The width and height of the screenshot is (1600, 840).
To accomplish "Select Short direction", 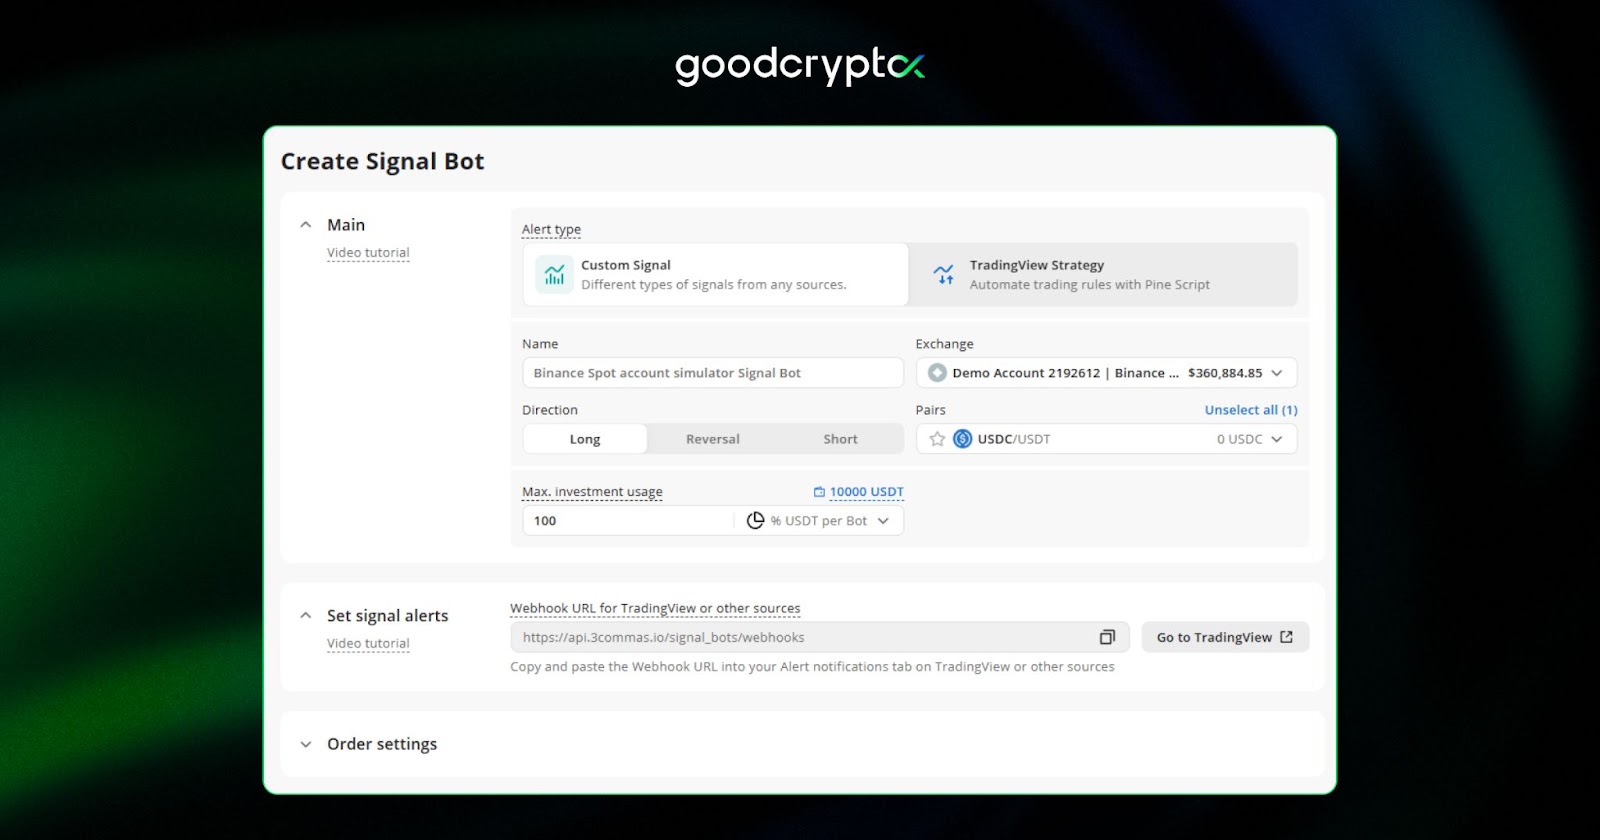I will (x=840, y=439).
